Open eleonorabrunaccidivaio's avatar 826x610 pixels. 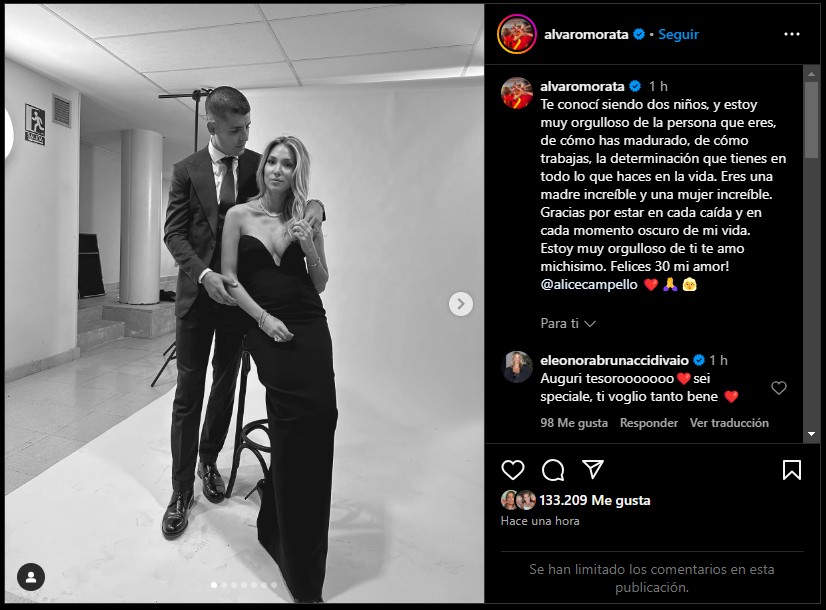[x=517, y=367]
